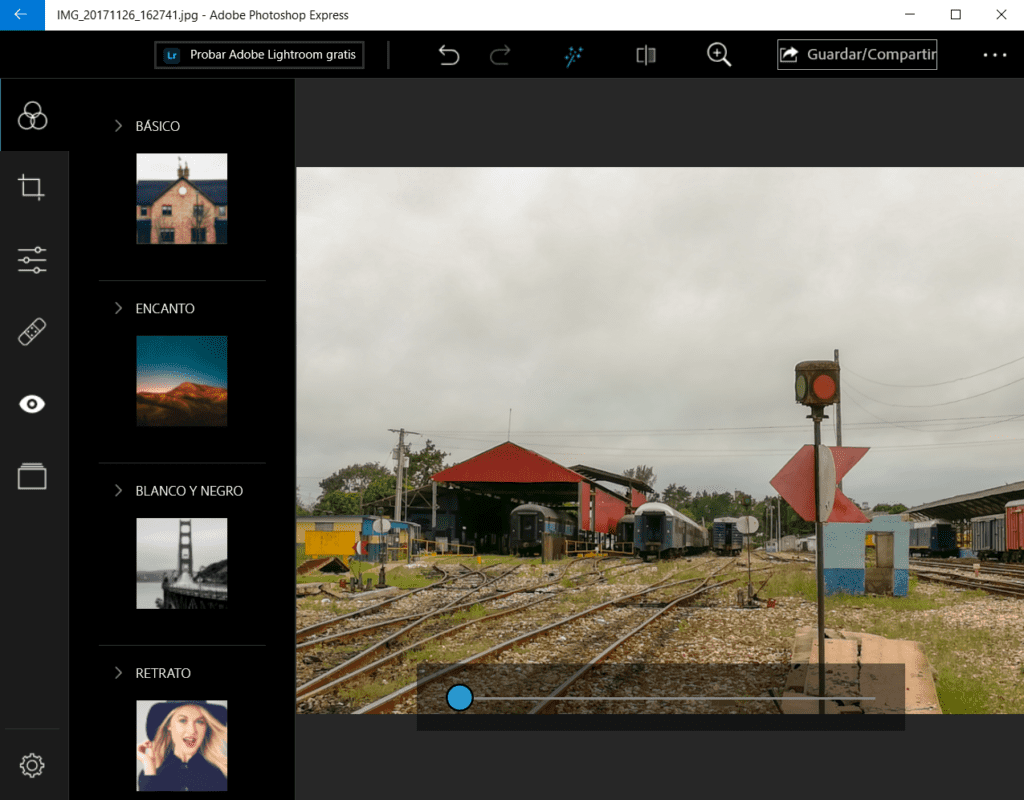
Task: Toggle before/after compare view
Action: [x=646, y=55]
